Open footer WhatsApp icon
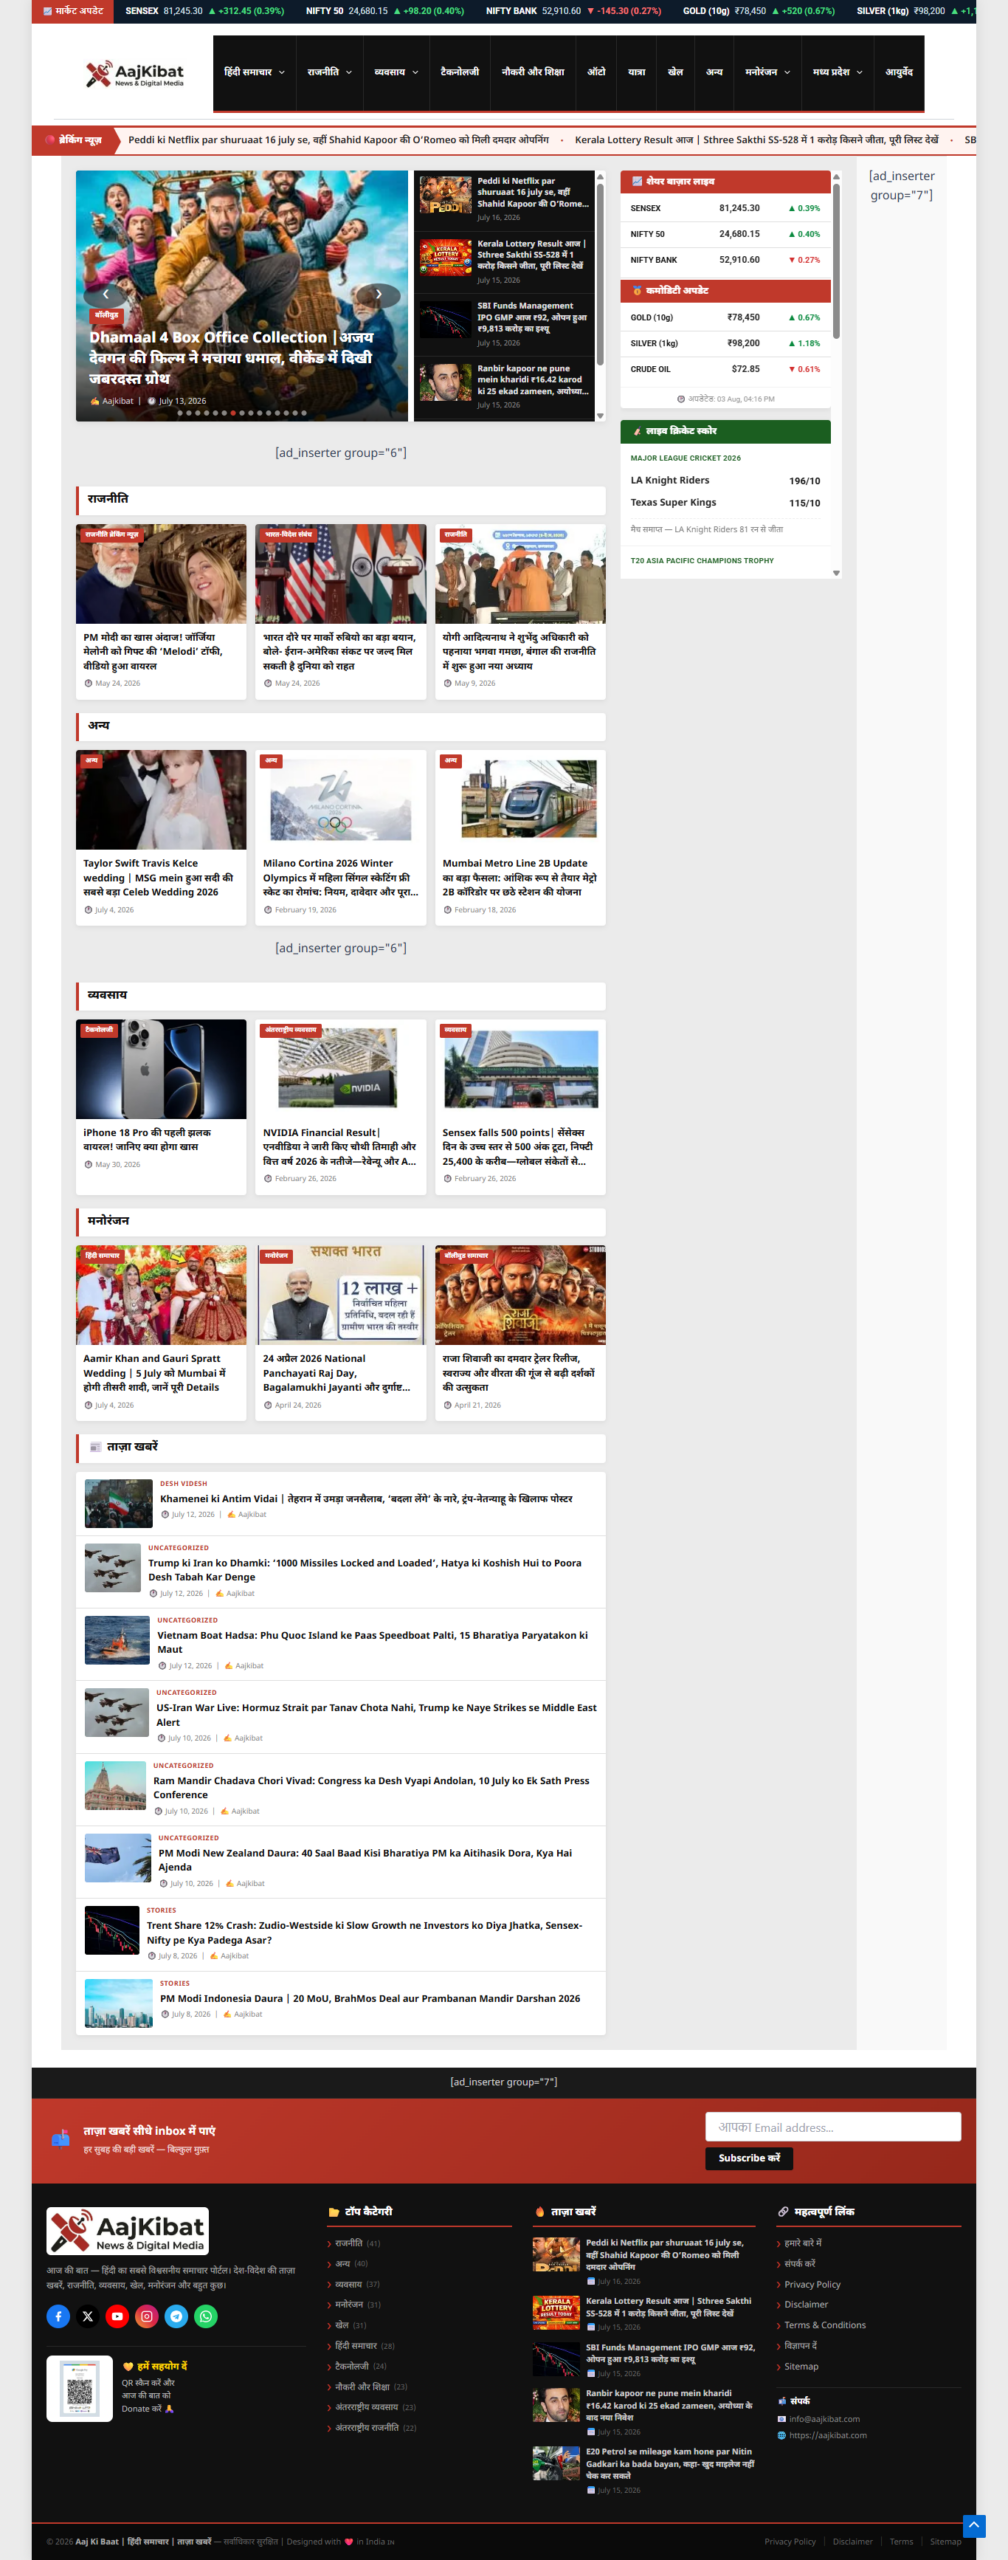1008x2560 pixels. coord(206,2316)
